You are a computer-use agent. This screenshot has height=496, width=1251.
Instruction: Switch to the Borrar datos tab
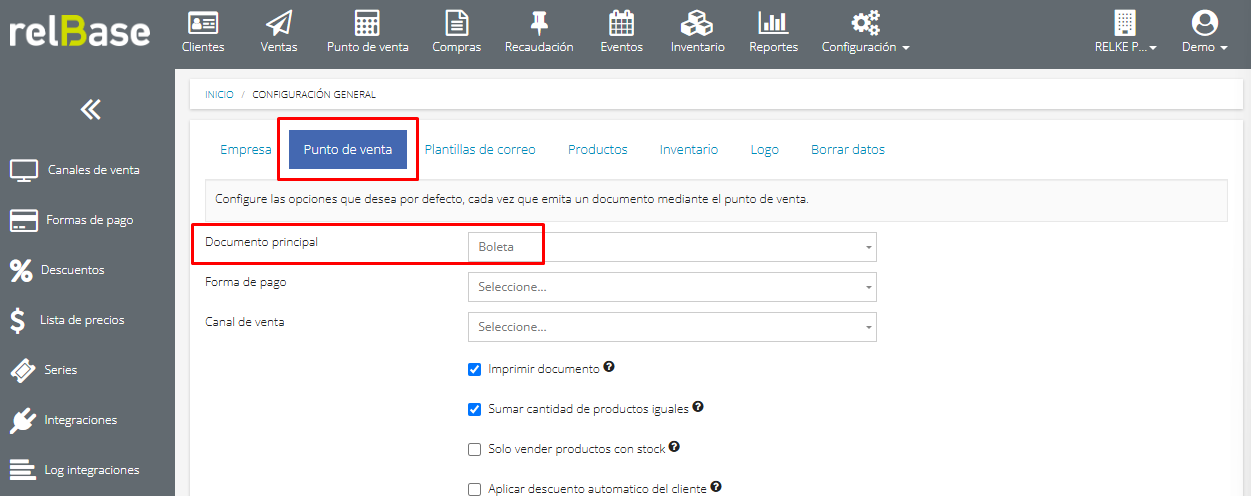847,150
